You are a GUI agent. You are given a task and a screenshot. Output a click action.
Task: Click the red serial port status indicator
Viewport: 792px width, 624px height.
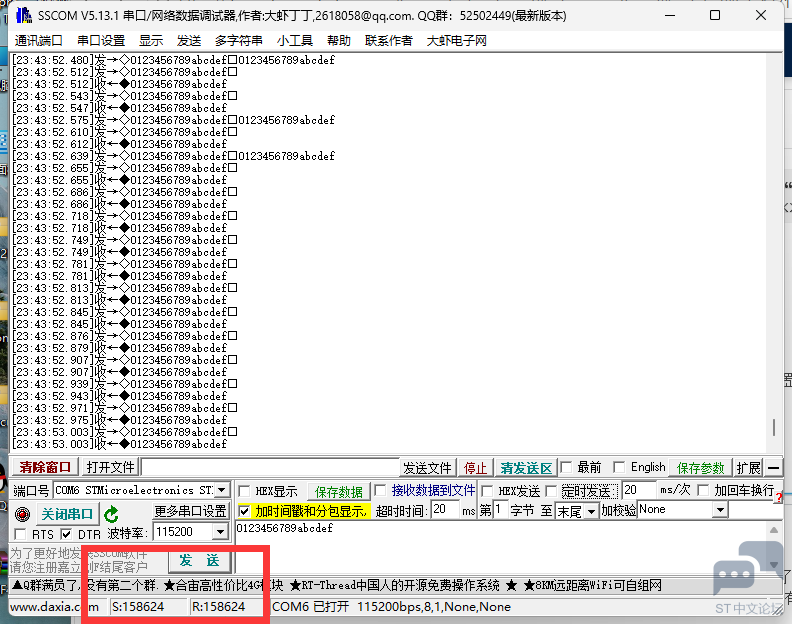click(22, 514)
